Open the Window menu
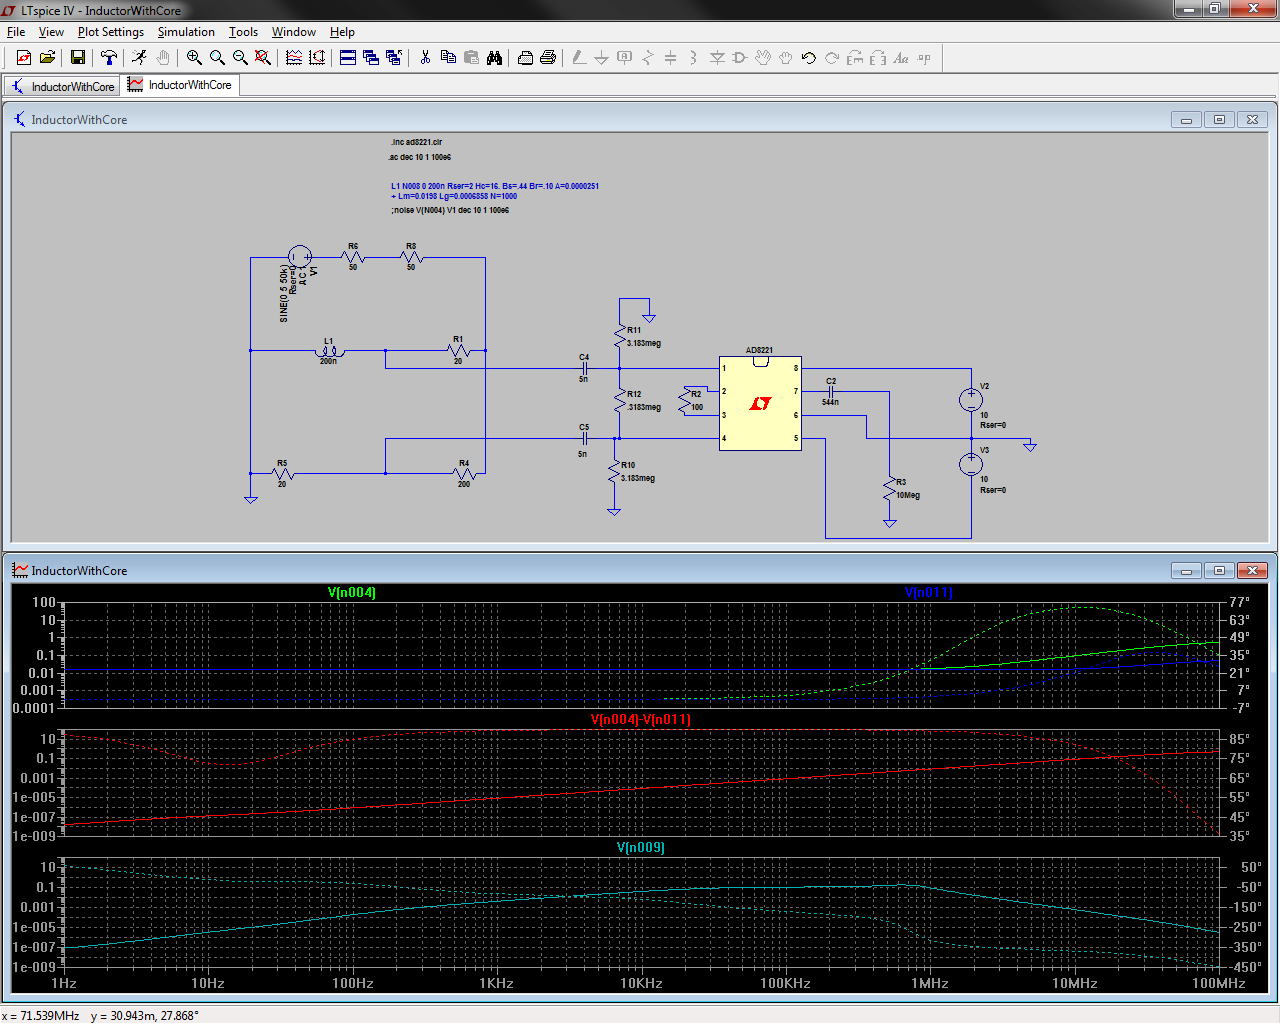The image size is (1280, 1024). click(x=294, y=32)
